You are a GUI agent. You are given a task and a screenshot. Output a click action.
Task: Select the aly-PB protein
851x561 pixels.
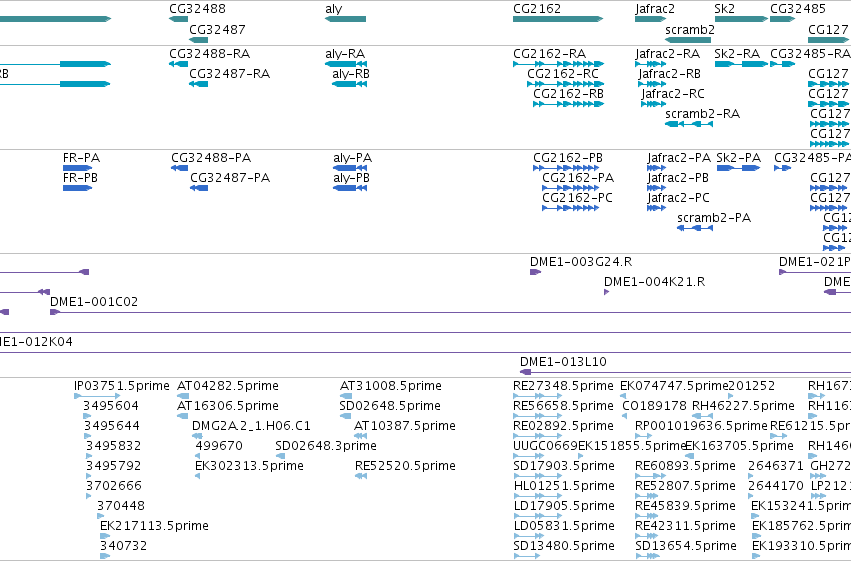pyautogui.click(x=350, y=188)
